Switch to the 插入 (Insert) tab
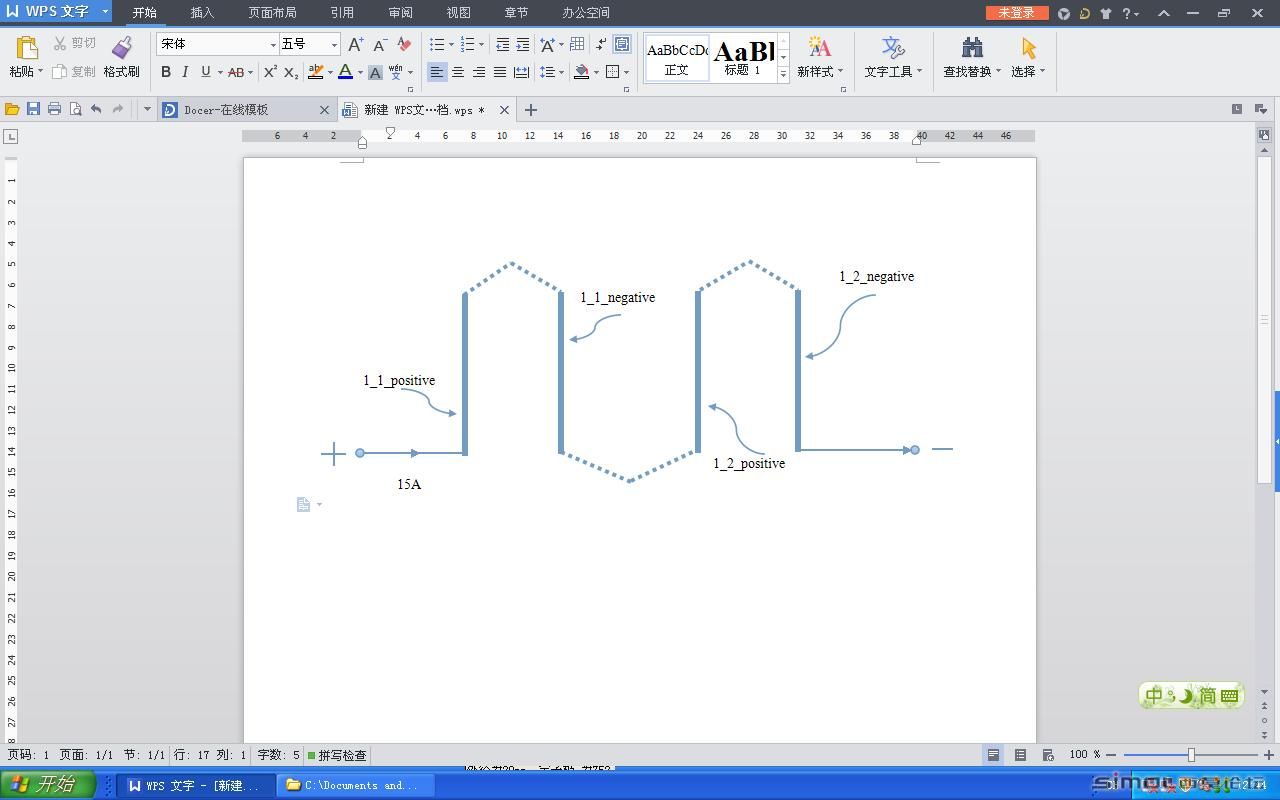Image resolution: width=1280 pixels, height=800 pixels. [x=202, y=13]
